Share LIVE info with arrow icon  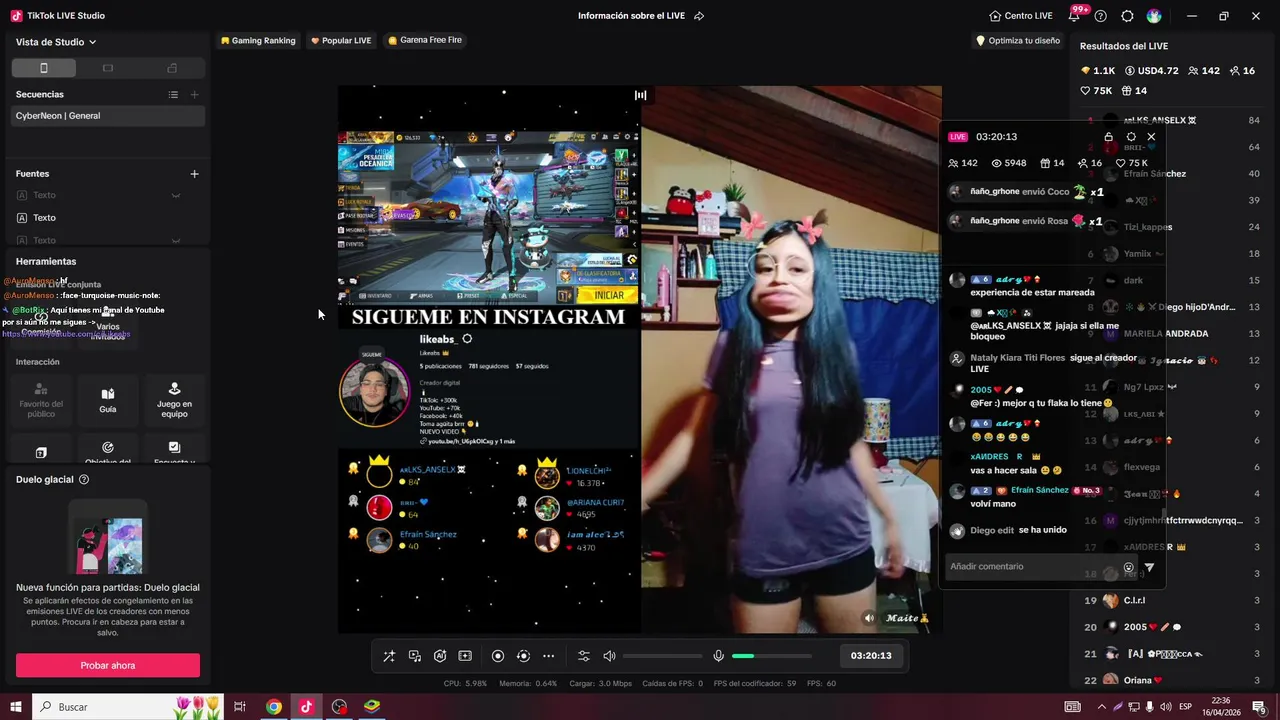699,16
